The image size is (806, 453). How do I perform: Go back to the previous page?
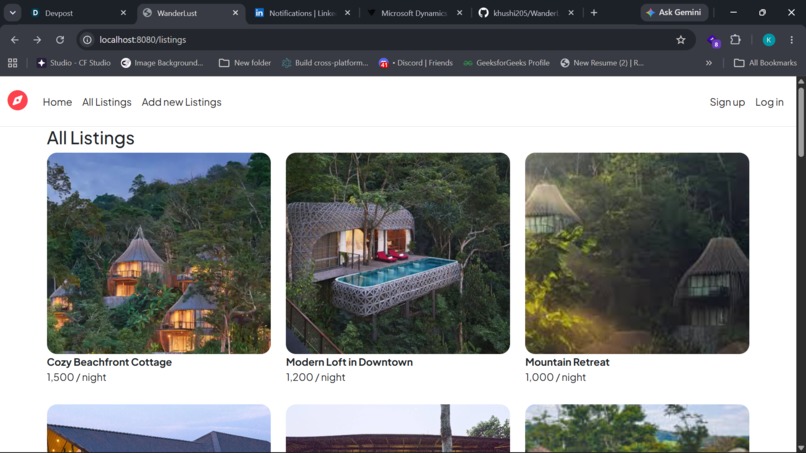click(14, 40)
